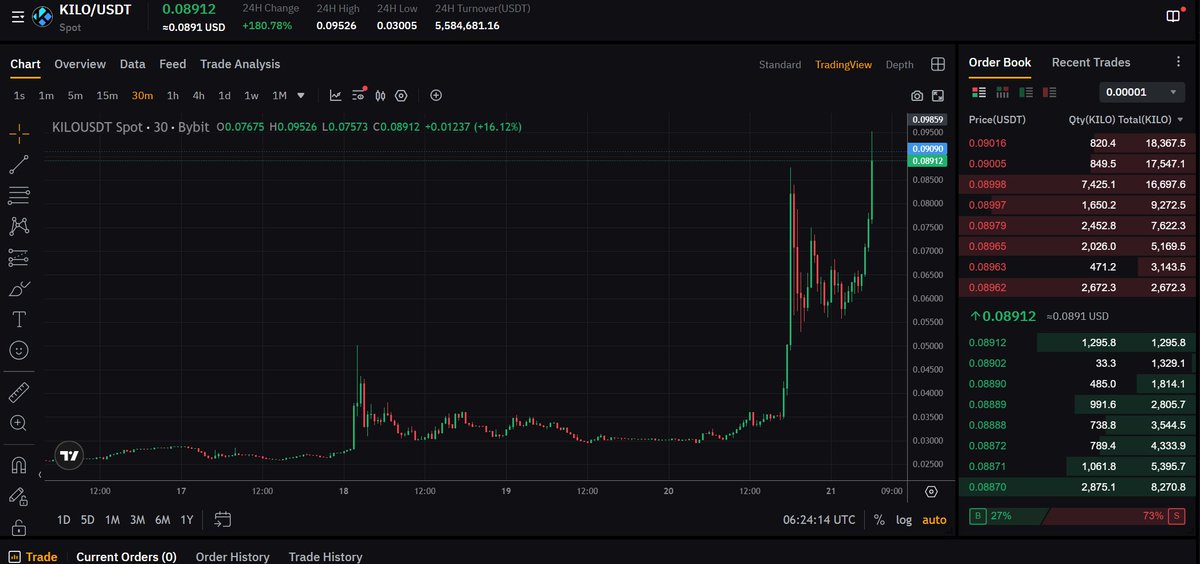
Task: Switch chart to Depth view
Action: click(900, 65)
